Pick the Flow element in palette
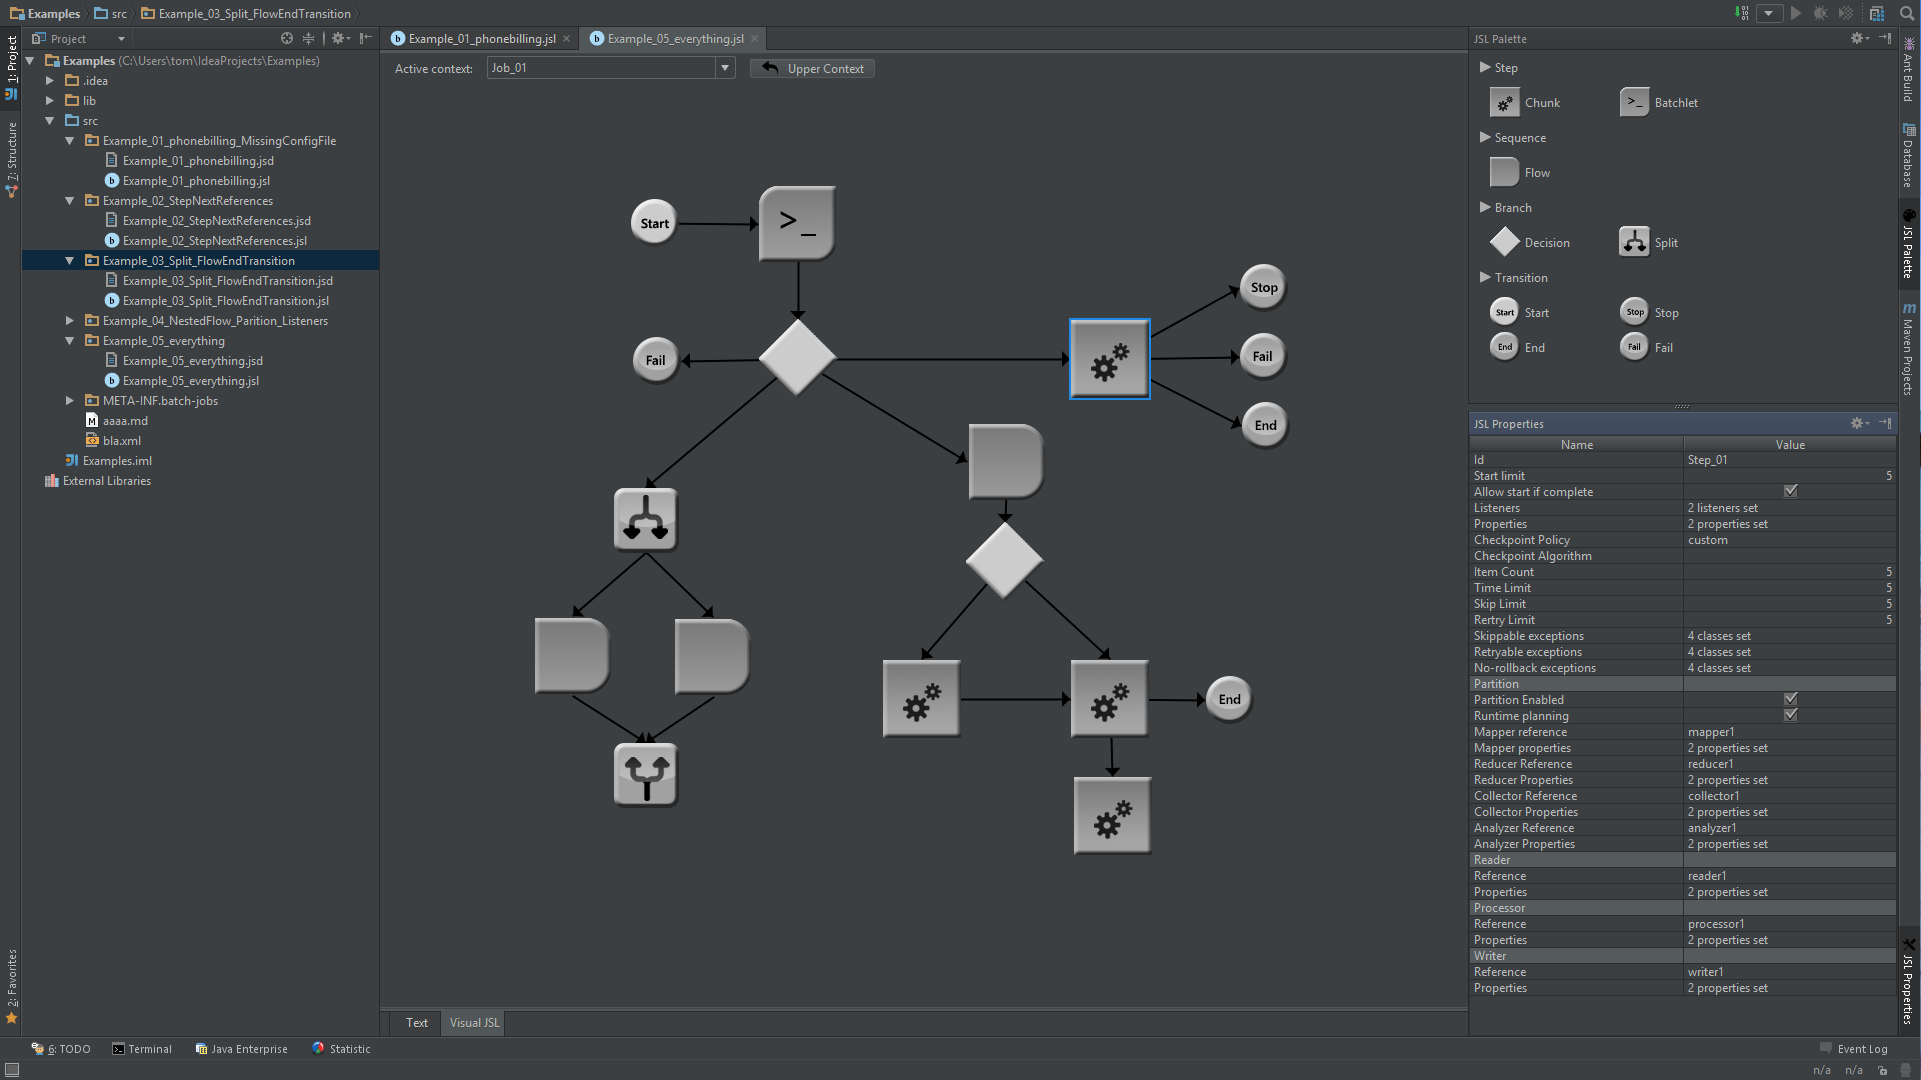 click(x=1504, y=173)
